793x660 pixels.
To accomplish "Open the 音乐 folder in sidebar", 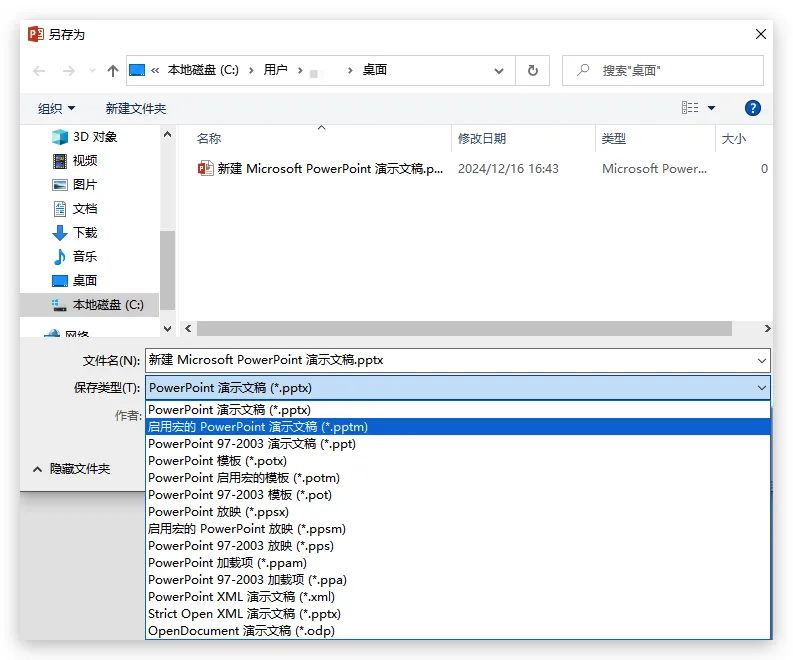I will [x=85, y=257].
